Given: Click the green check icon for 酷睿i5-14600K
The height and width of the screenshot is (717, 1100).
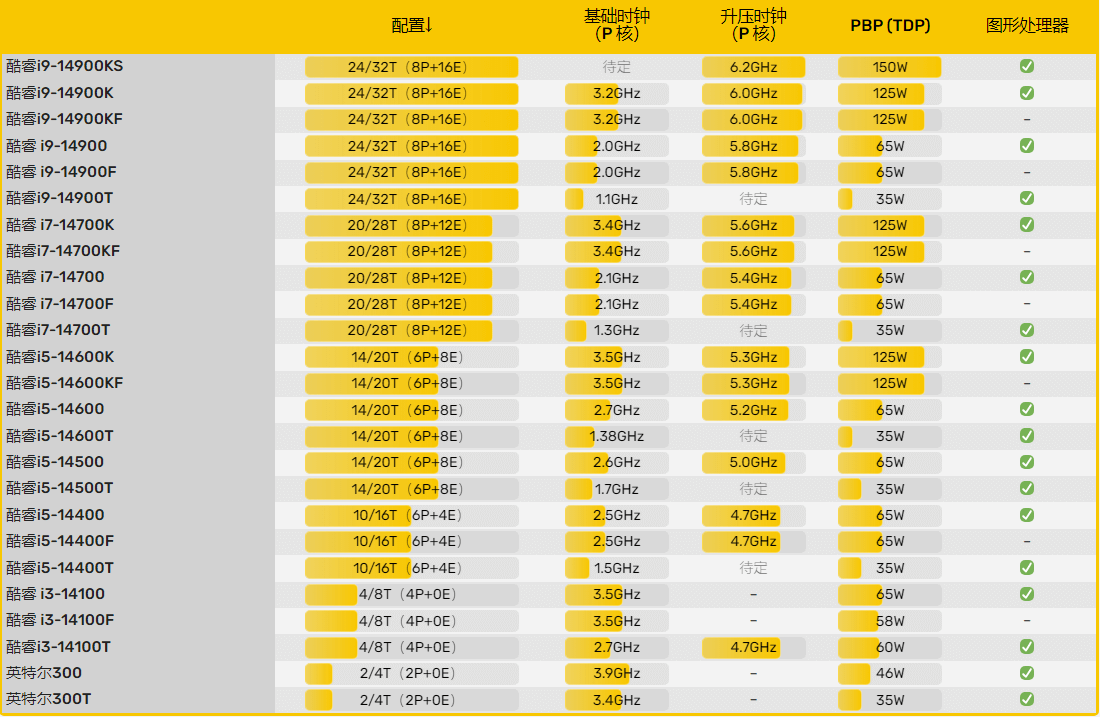Looking at the screenshot, I should point(1027,357).
